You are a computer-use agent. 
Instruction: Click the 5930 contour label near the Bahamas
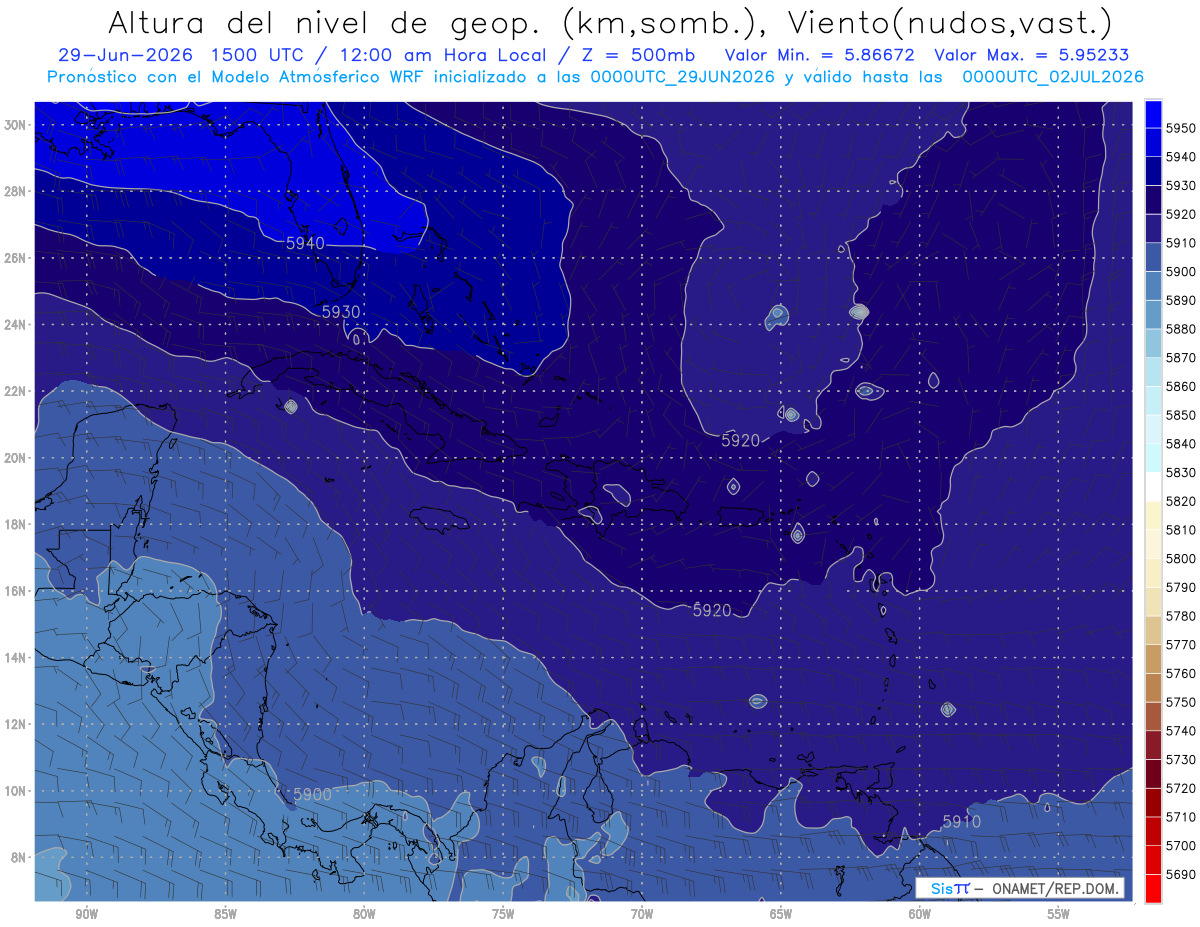coord(341,312)
